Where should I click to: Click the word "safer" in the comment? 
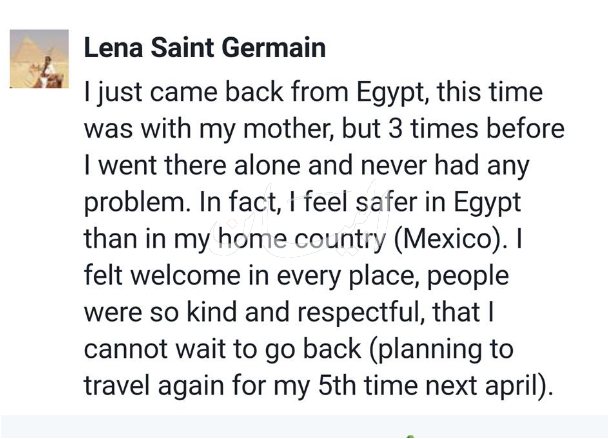point(386,202)
